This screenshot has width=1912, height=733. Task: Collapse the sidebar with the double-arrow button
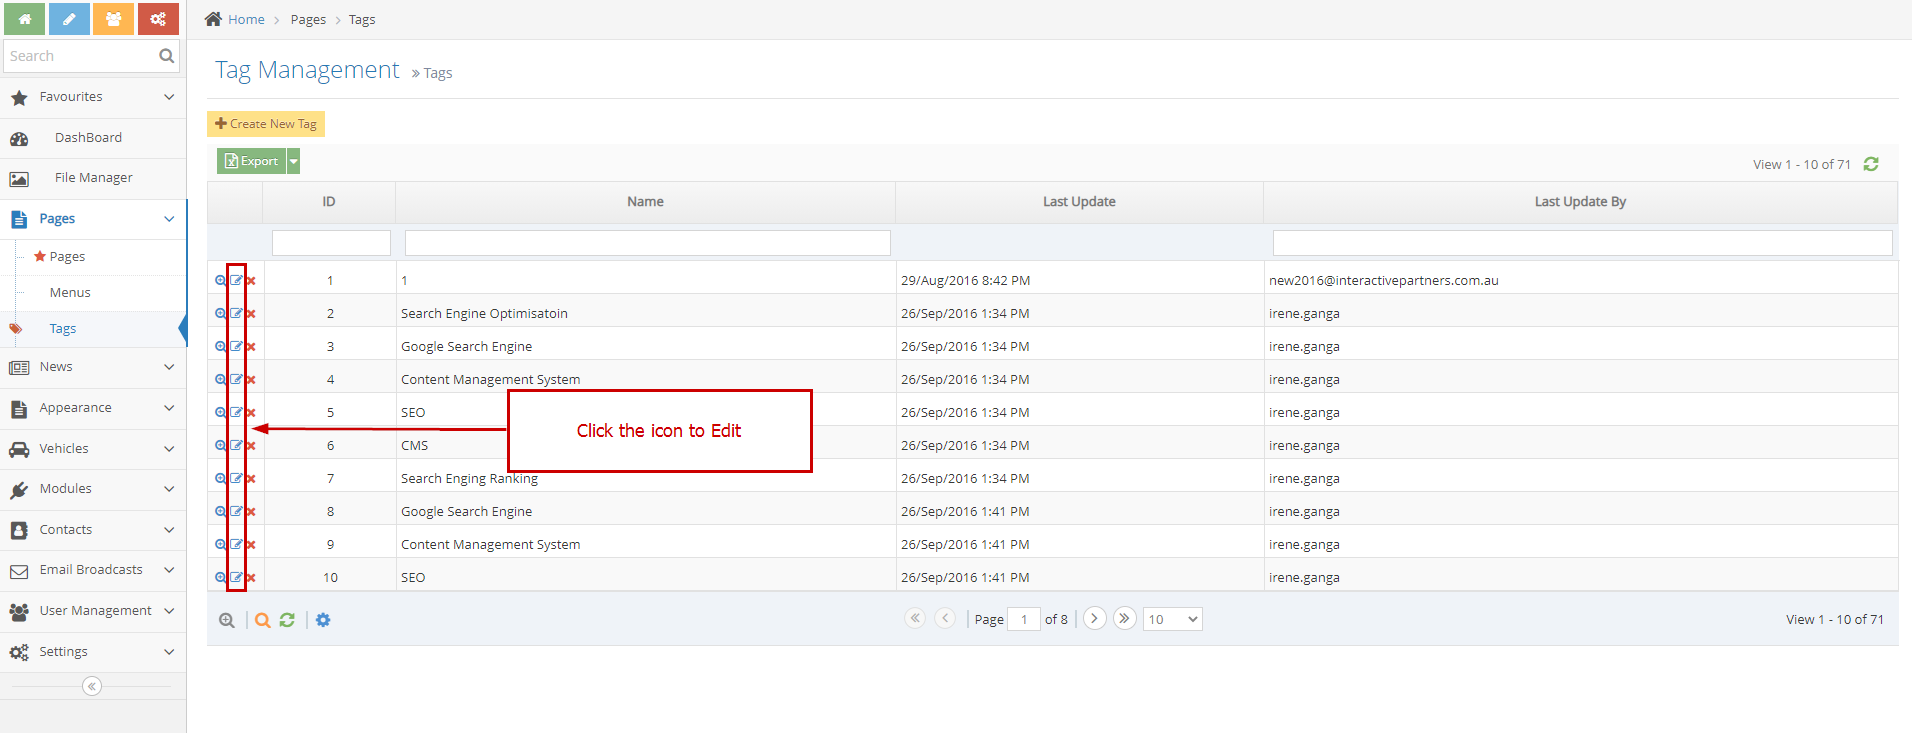point(92,686)
